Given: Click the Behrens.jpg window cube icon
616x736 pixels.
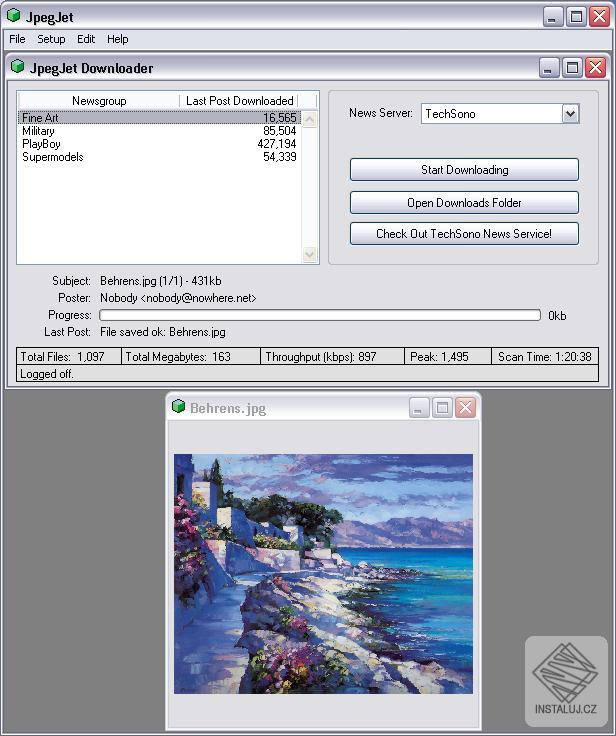Looking at the screenshot, I should click(178, 406).
